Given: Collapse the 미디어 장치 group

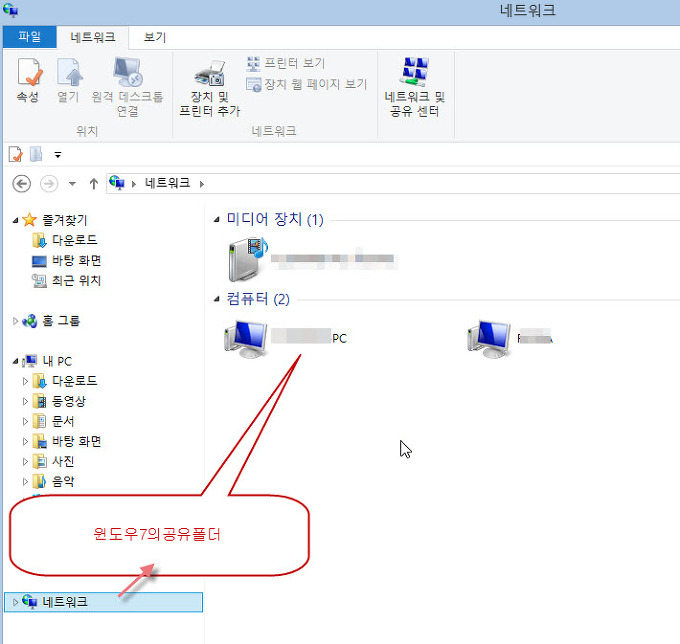Looking at the screenshot, I should (218, 219).
